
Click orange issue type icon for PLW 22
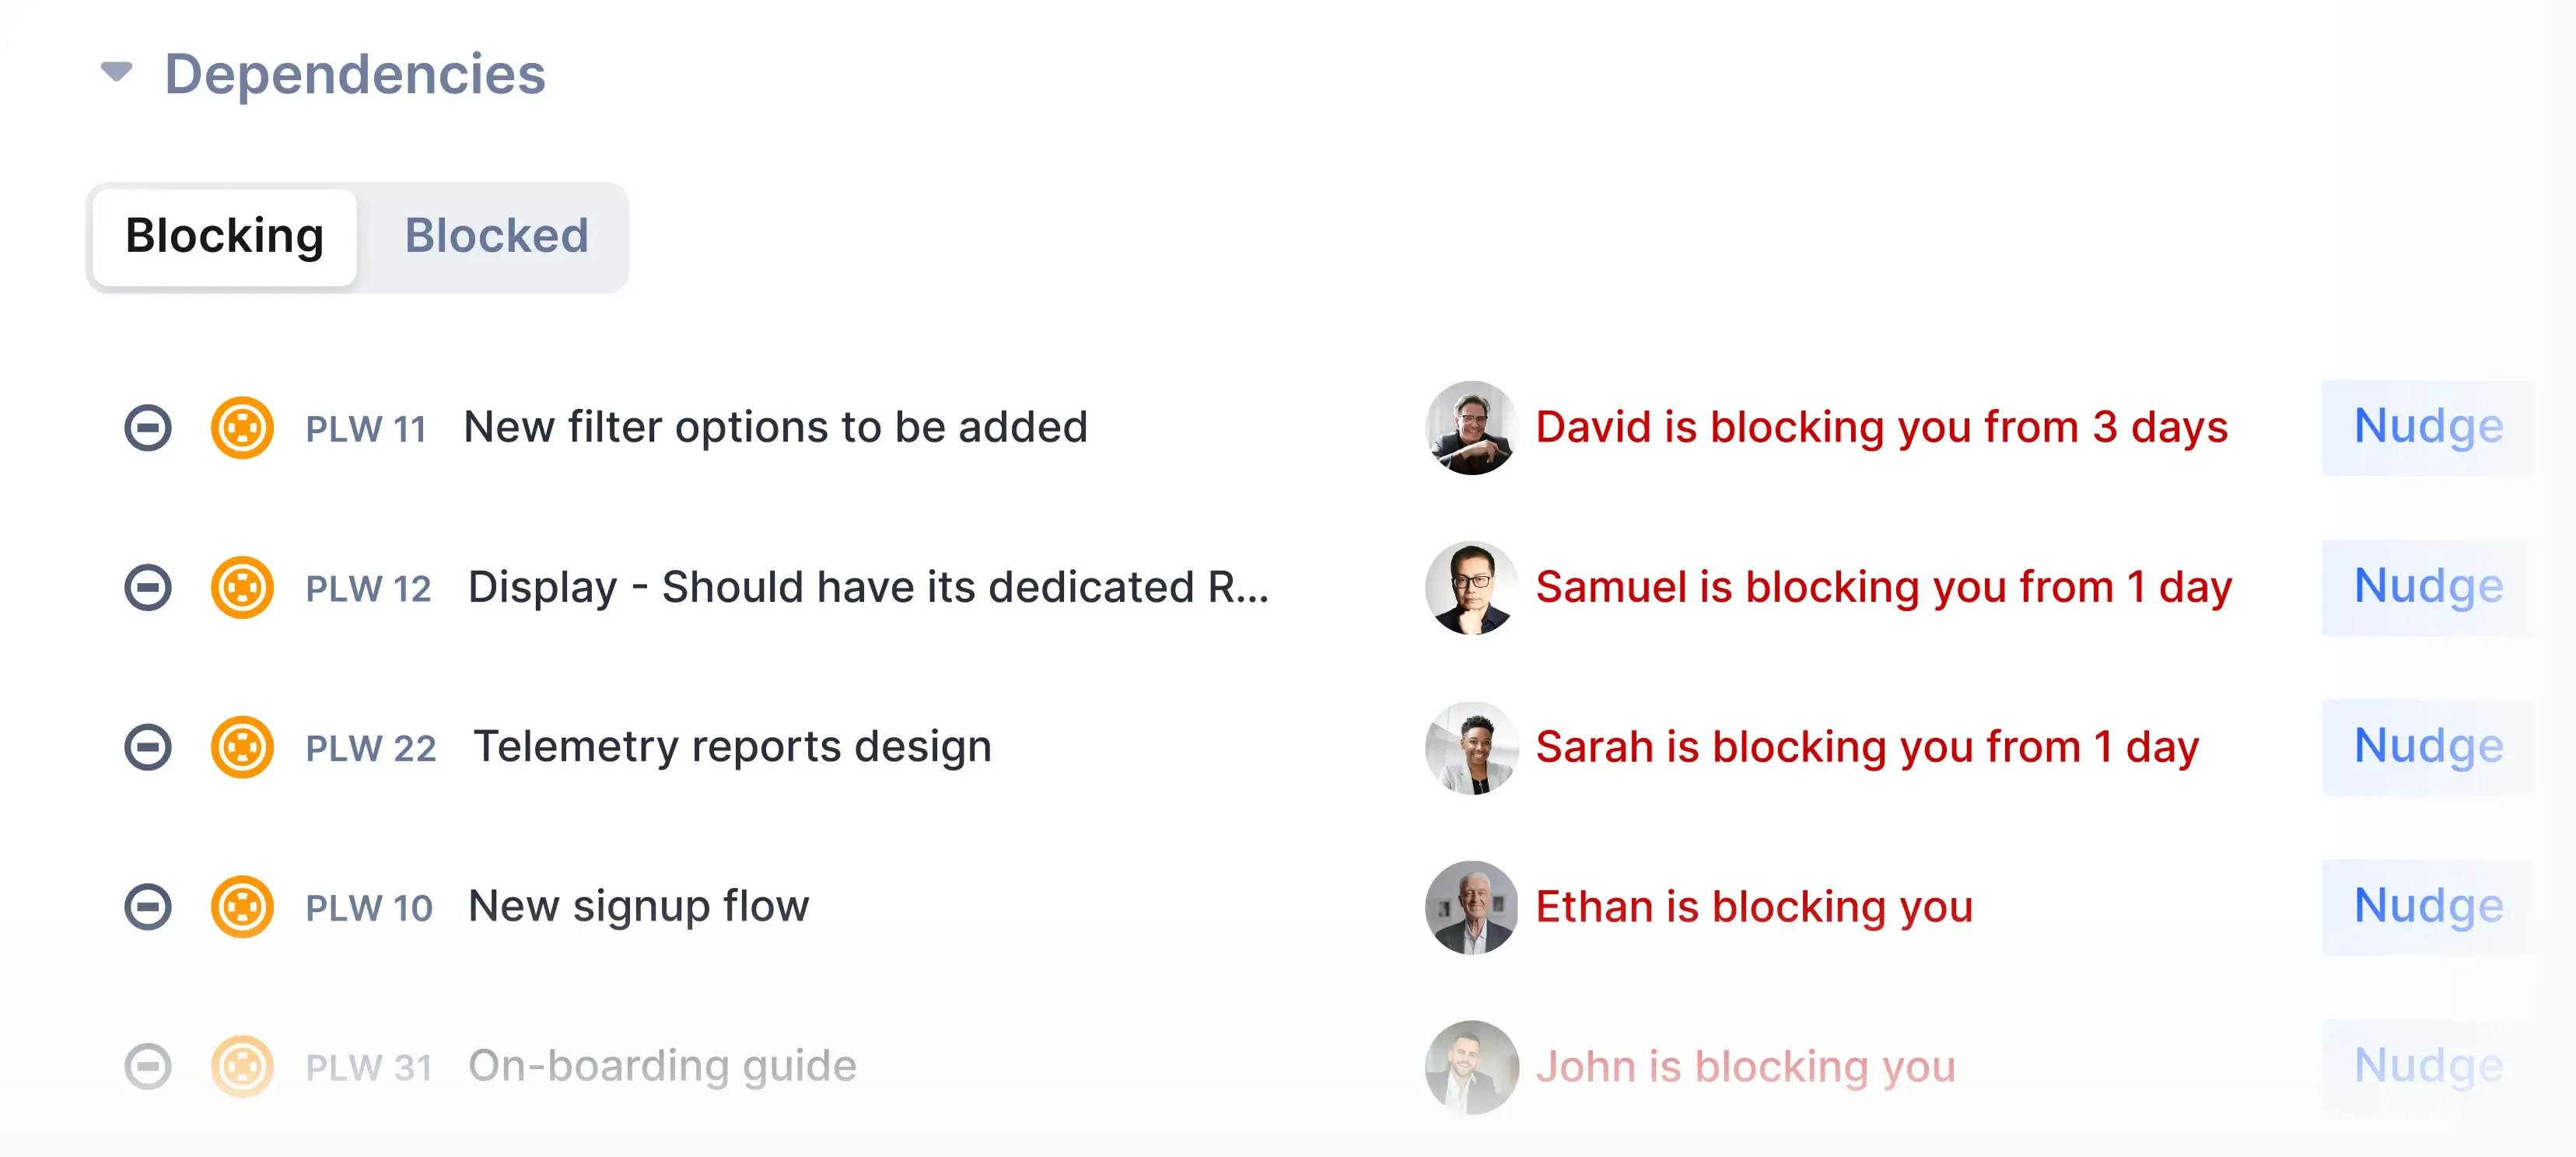(x=242, y=747)
